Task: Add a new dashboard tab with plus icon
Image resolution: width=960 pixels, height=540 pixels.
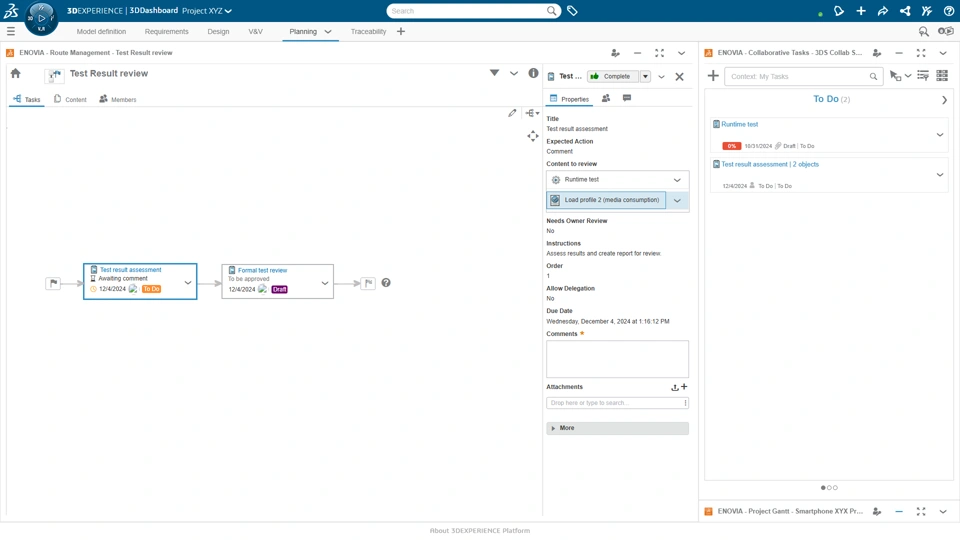Action: point(401,31)
